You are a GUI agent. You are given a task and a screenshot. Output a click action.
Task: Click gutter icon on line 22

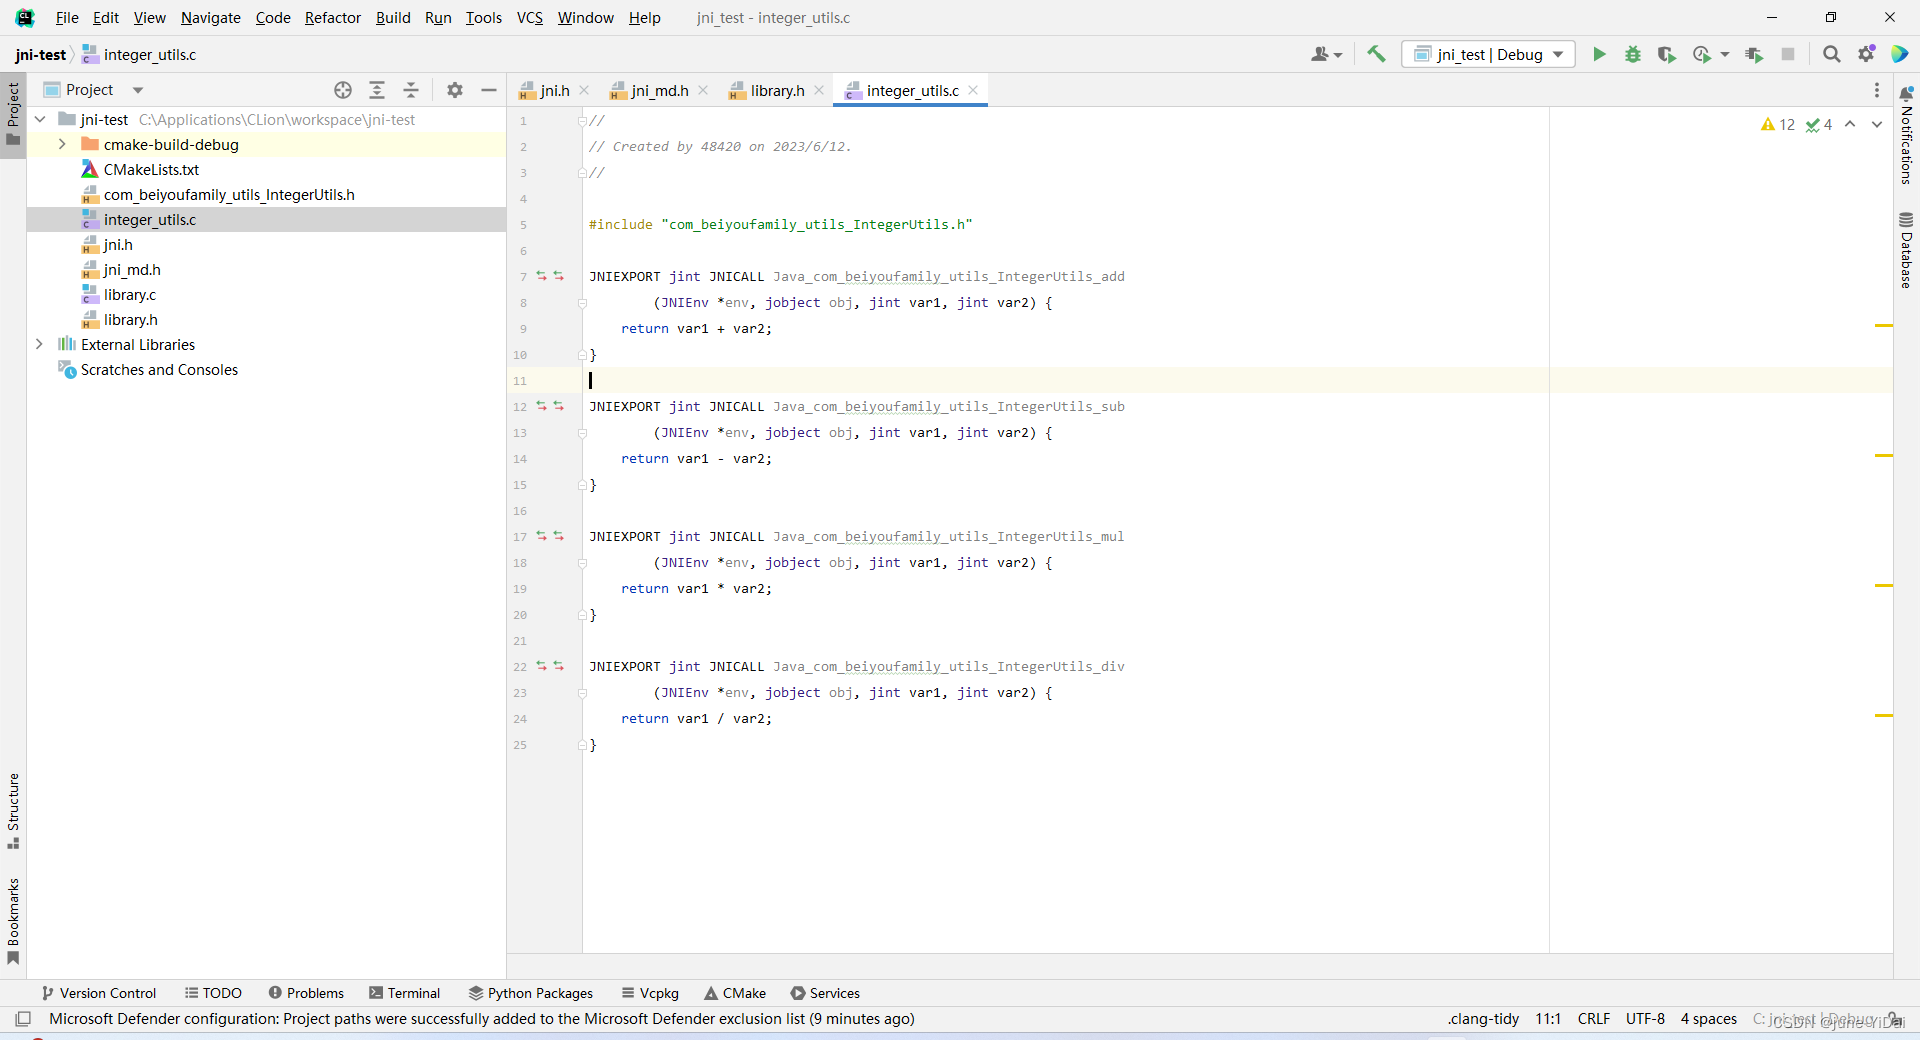pyautogui.click(x=550, y=666)
